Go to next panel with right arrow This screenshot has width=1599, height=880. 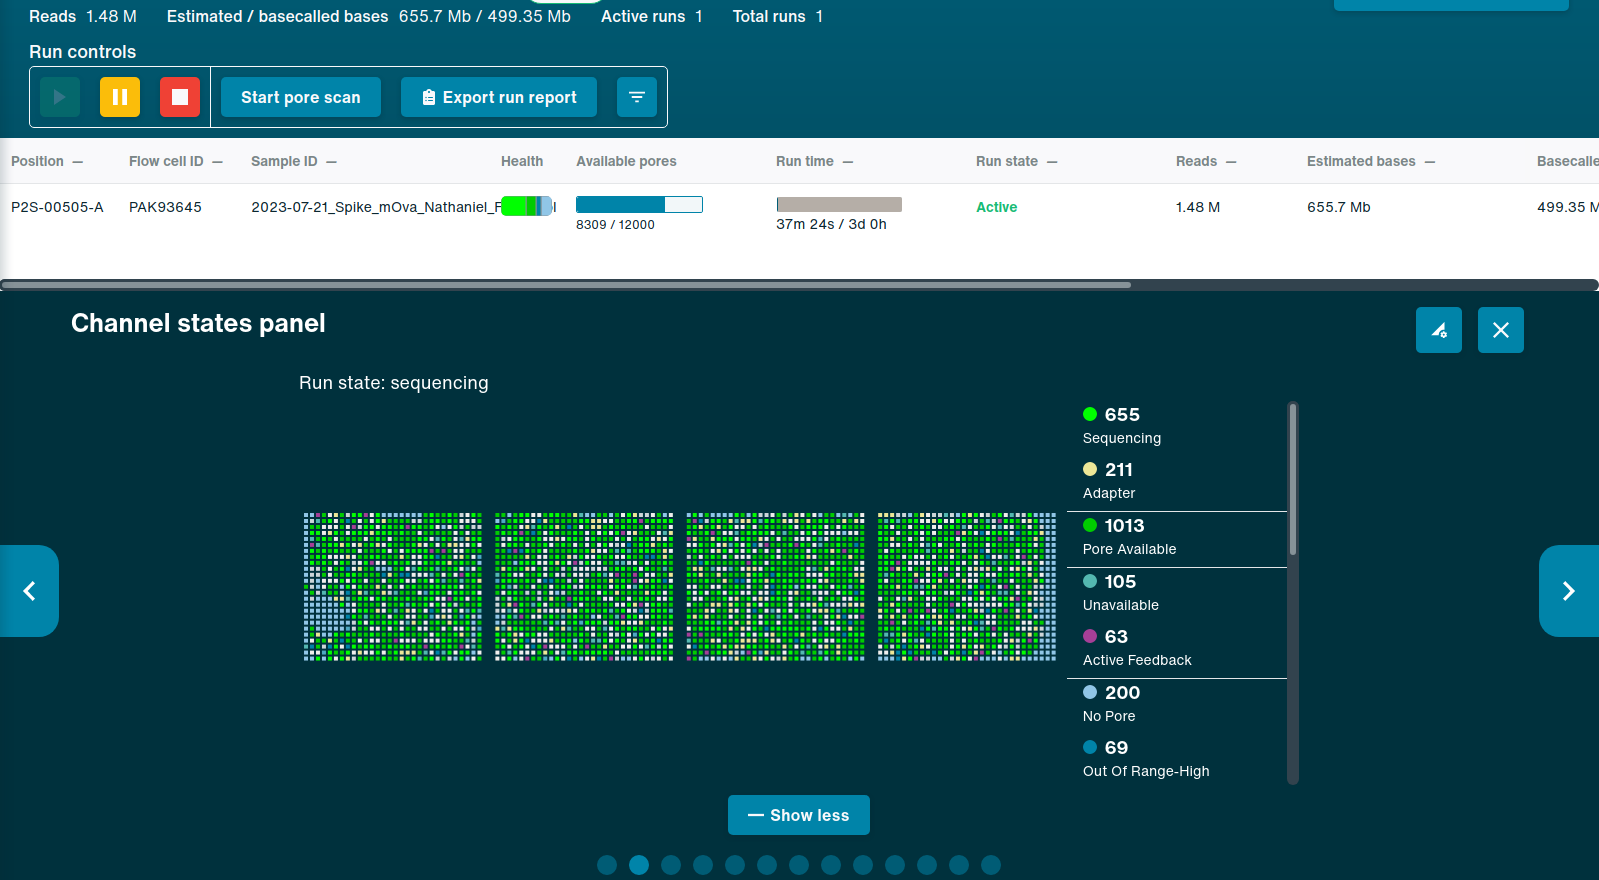1568,591
